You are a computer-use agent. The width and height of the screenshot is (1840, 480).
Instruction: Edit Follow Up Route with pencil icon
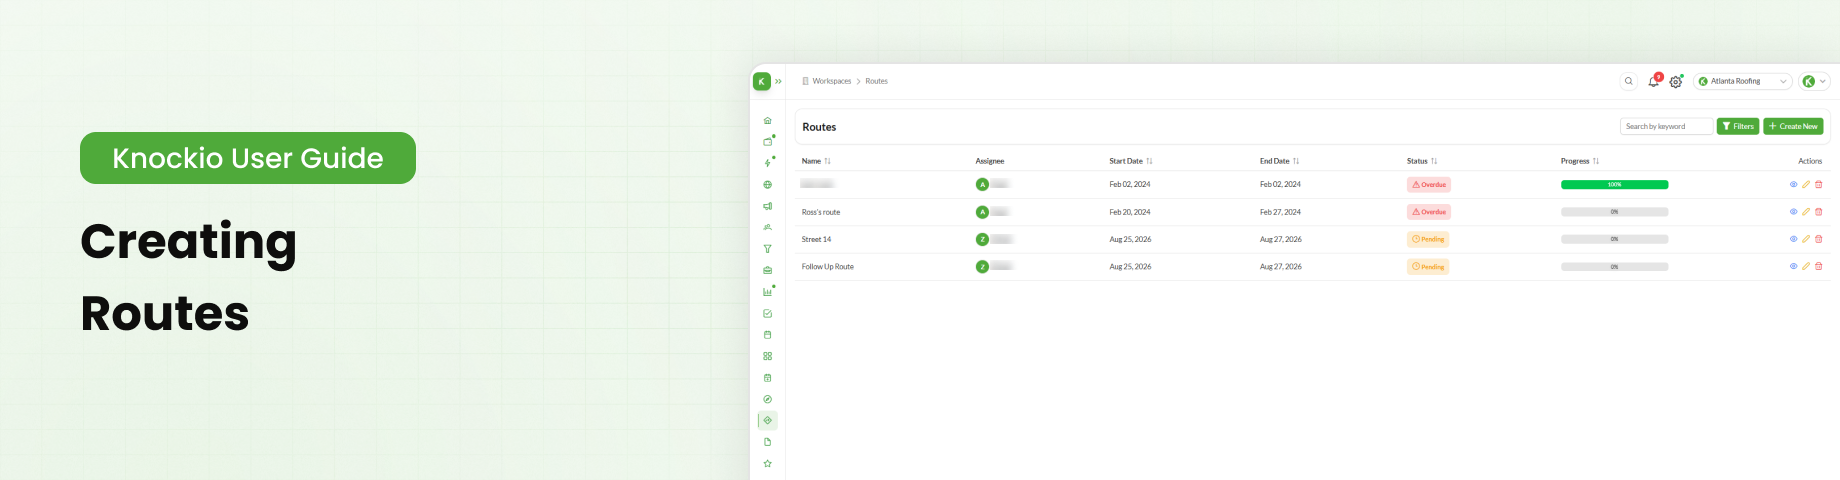(x=1806, y=266)
